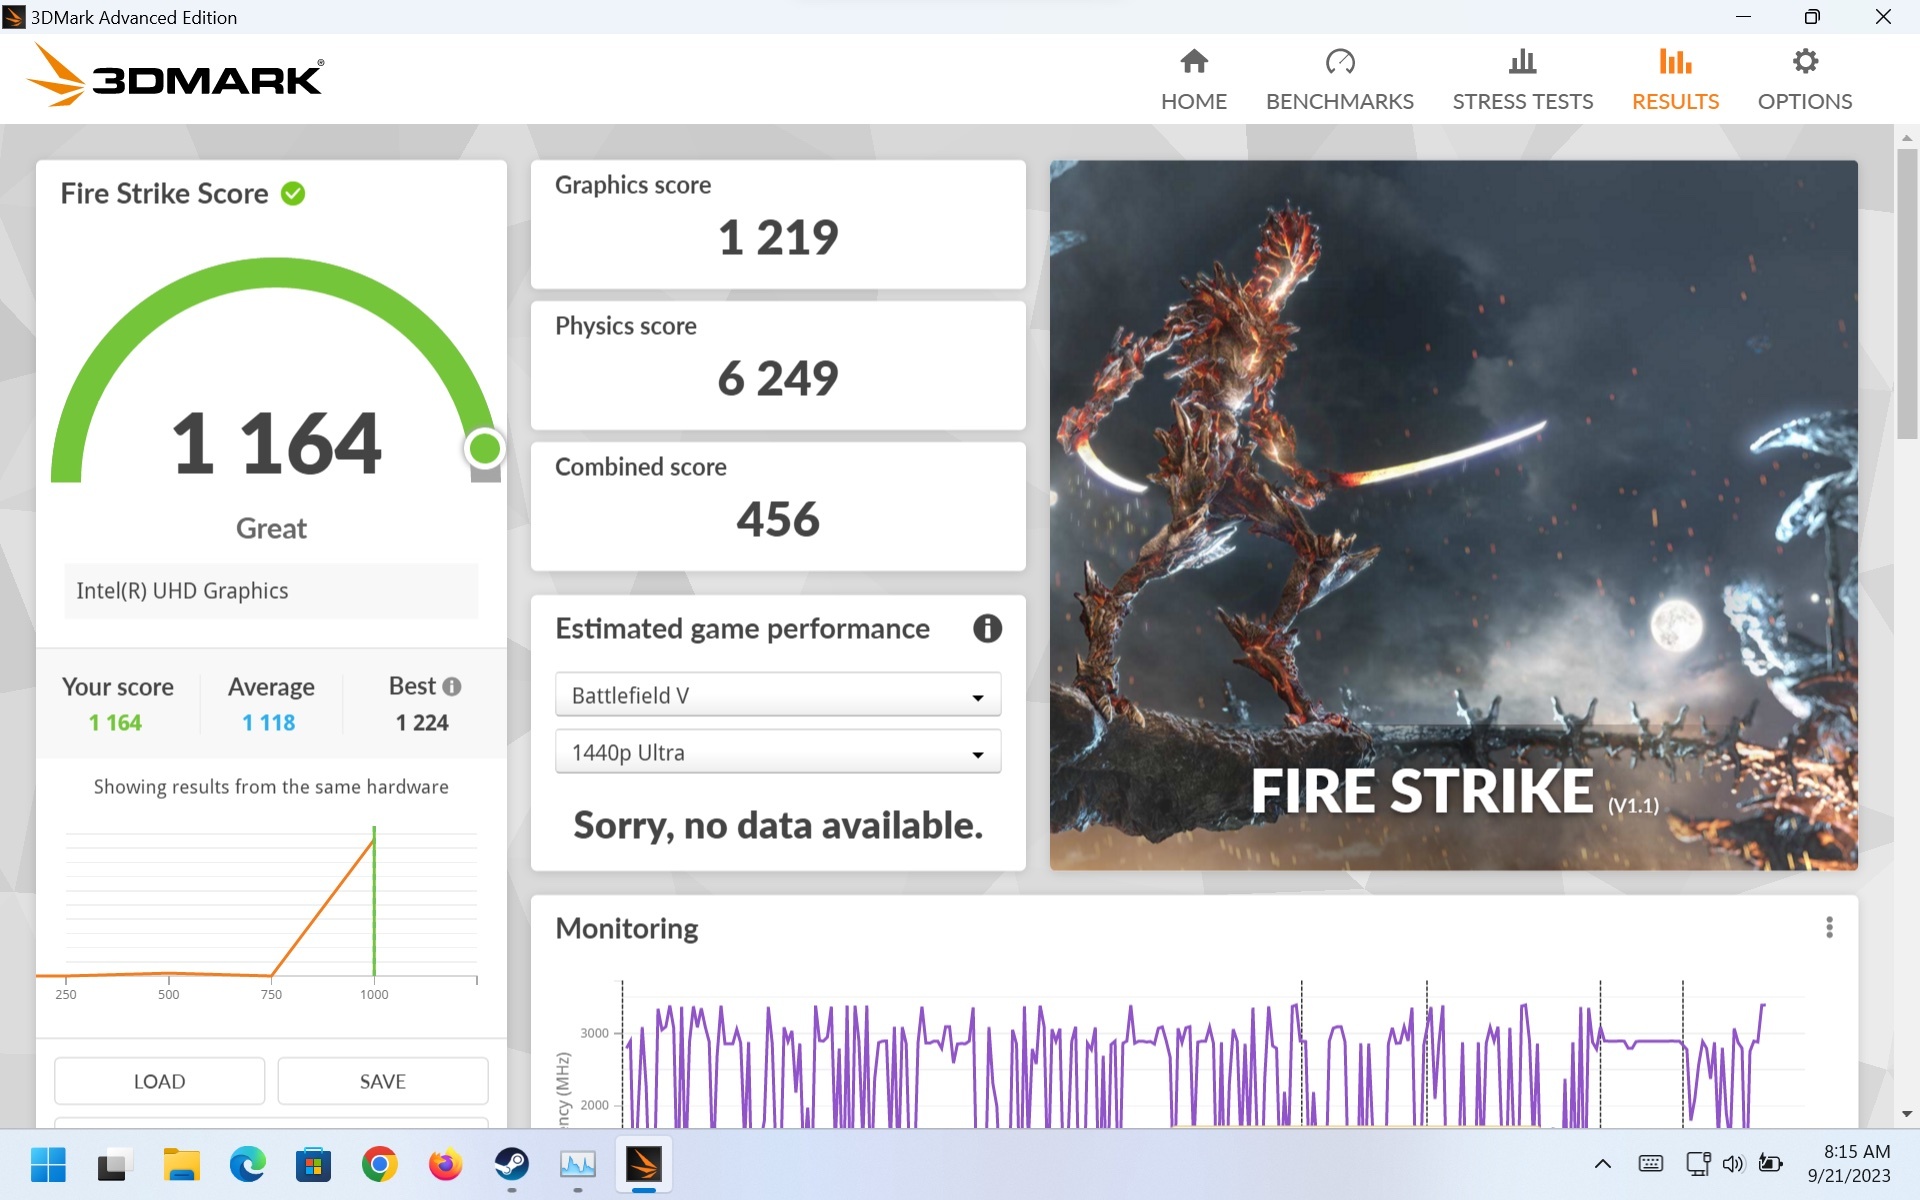
Task: Click the Estimated game performance info icon
Action: point(987,628)
